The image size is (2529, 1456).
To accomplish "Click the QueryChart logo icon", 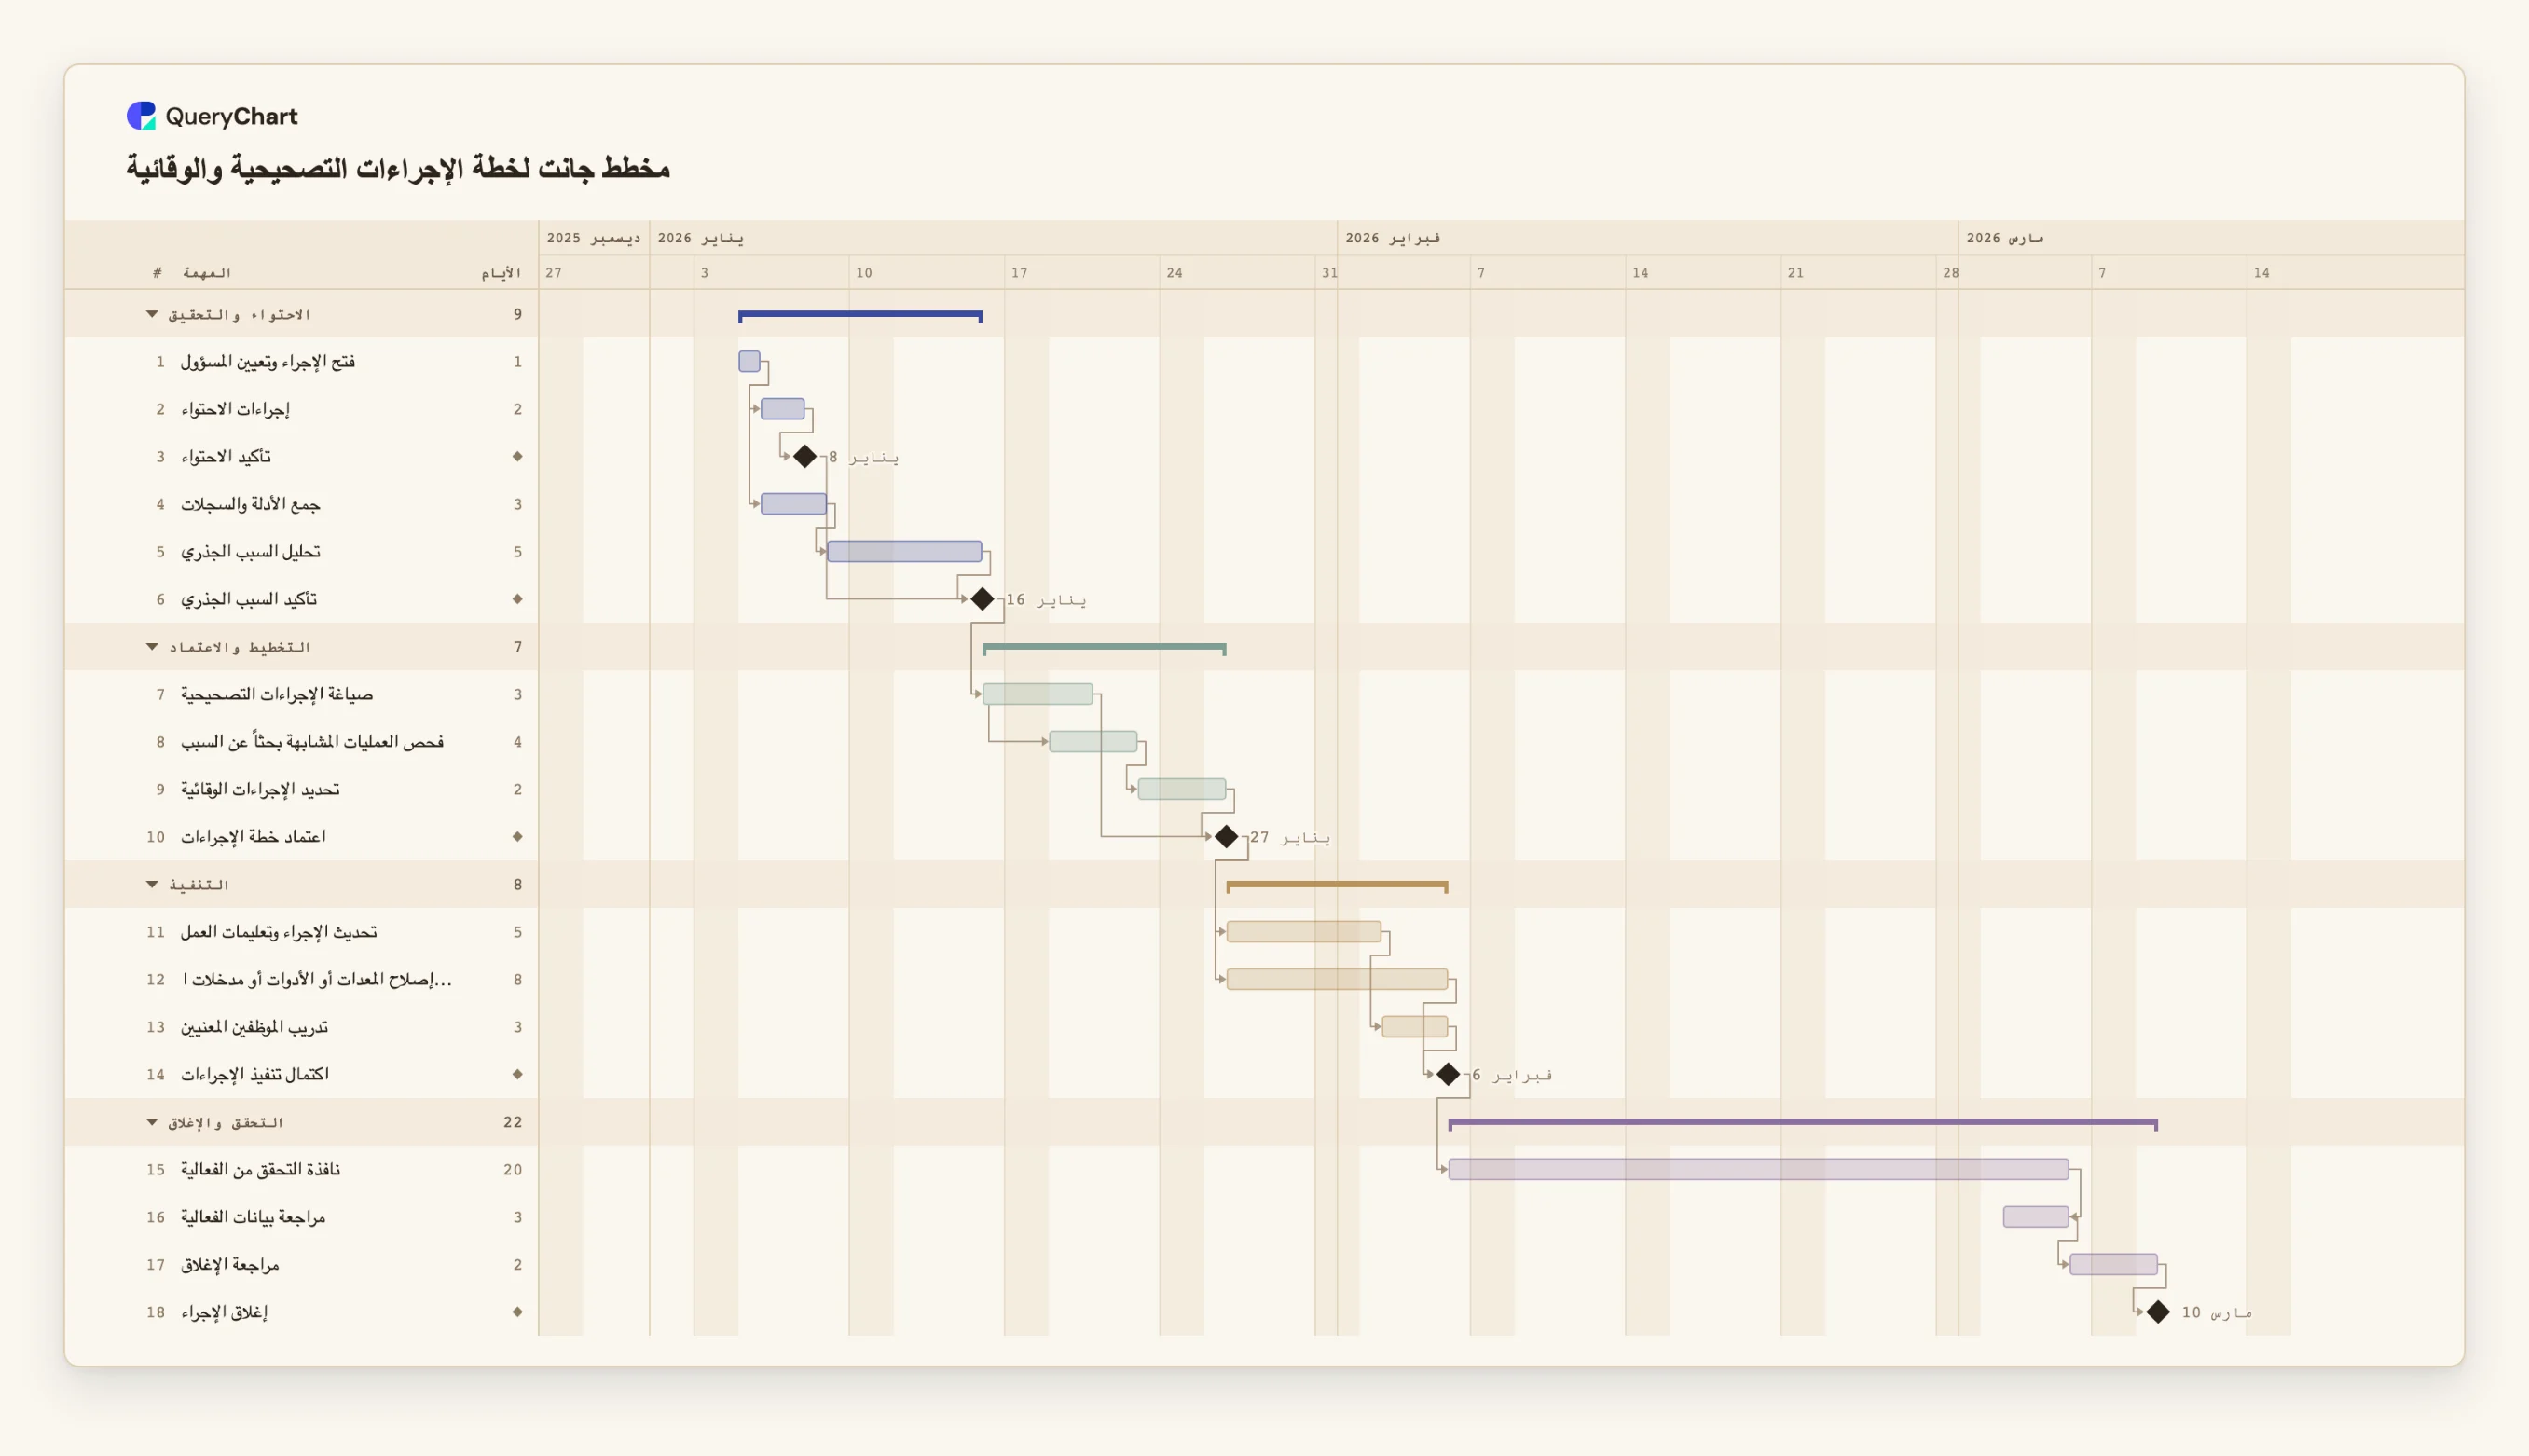I will (141, 116).
